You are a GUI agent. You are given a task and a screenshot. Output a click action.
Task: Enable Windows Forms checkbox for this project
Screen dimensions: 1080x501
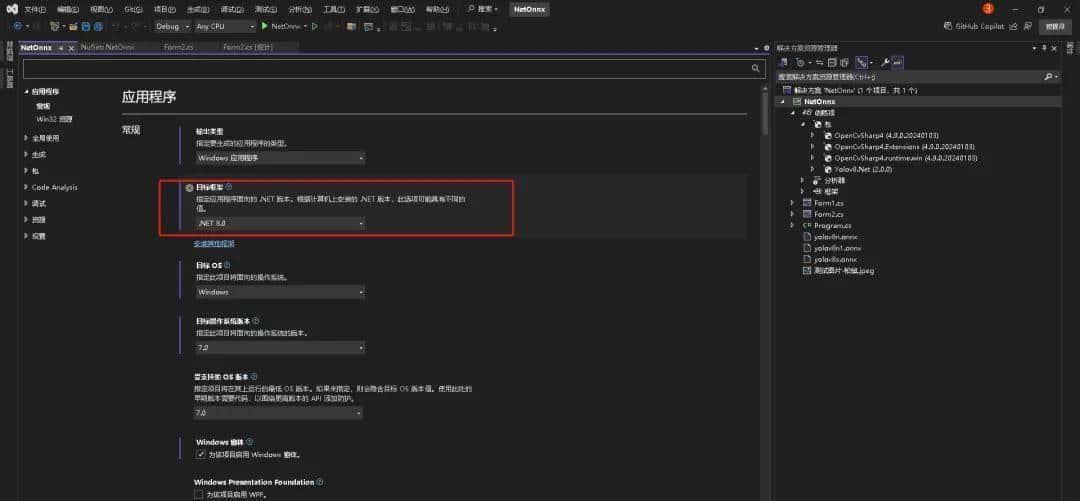coord(200,455)
